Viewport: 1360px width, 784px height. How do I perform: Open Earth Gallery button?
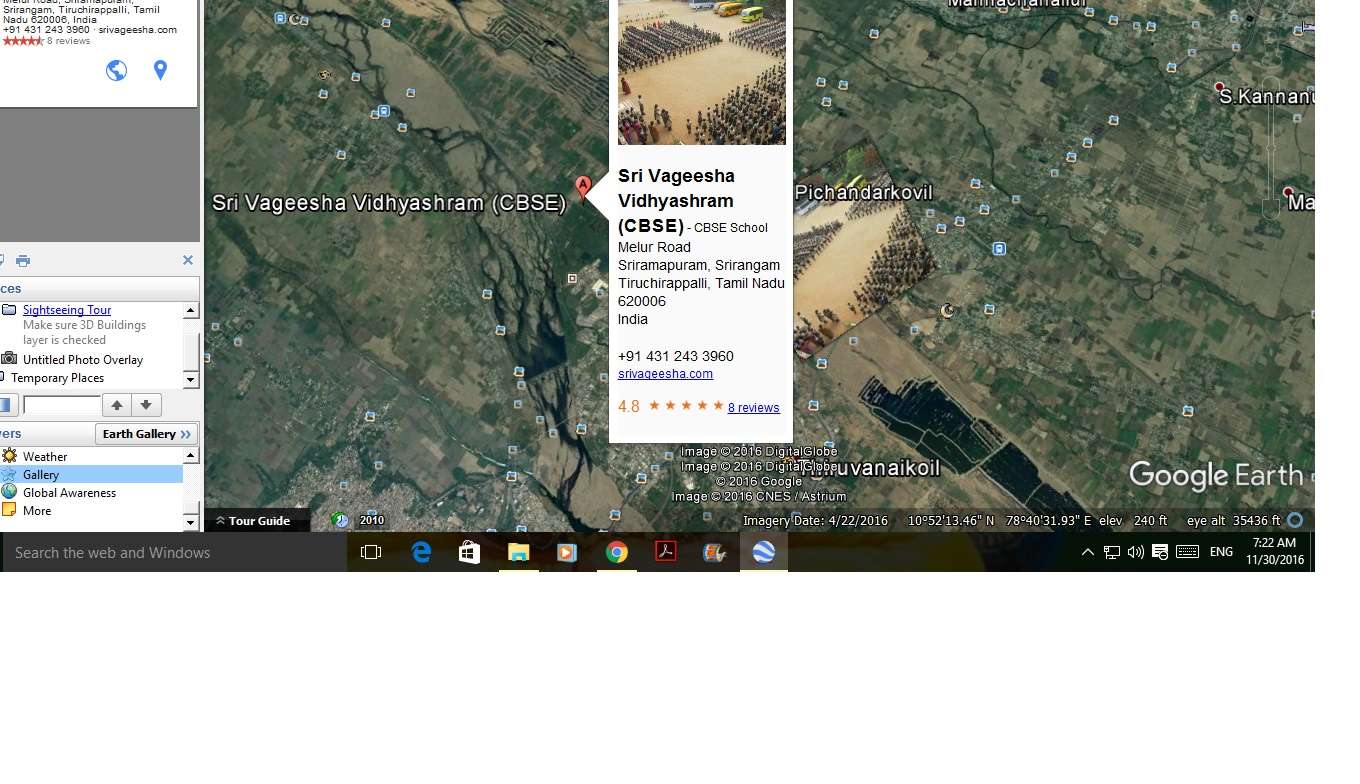(147, 434)
